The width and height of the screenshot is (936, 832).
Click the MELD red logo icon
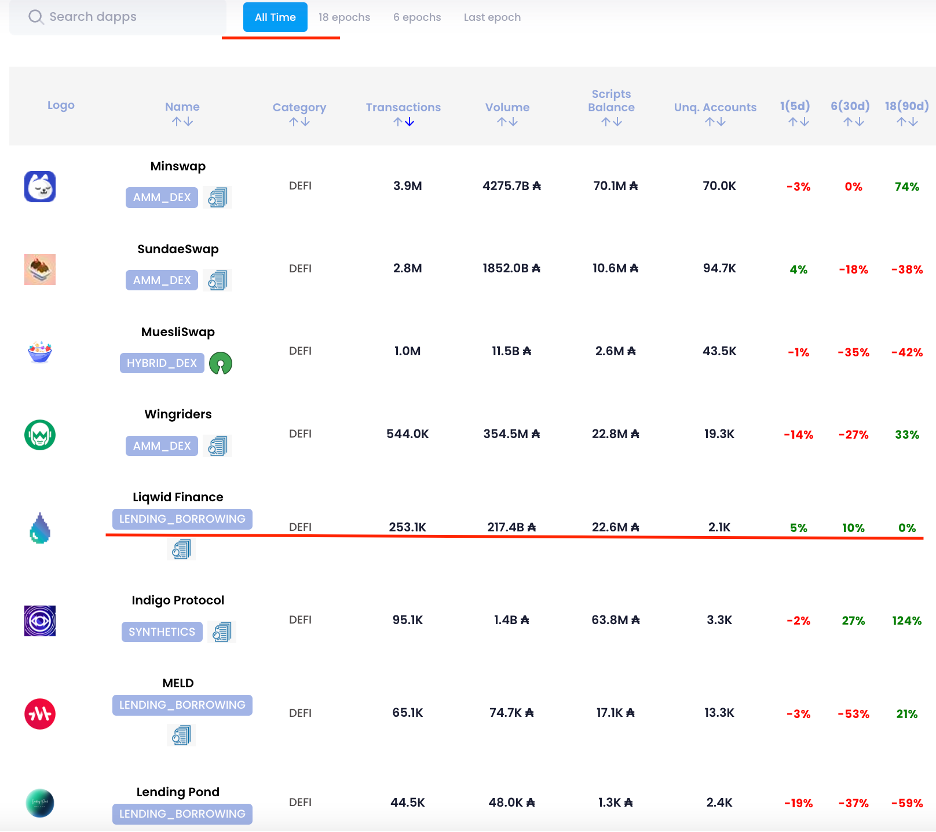click(x=40, y=713)
